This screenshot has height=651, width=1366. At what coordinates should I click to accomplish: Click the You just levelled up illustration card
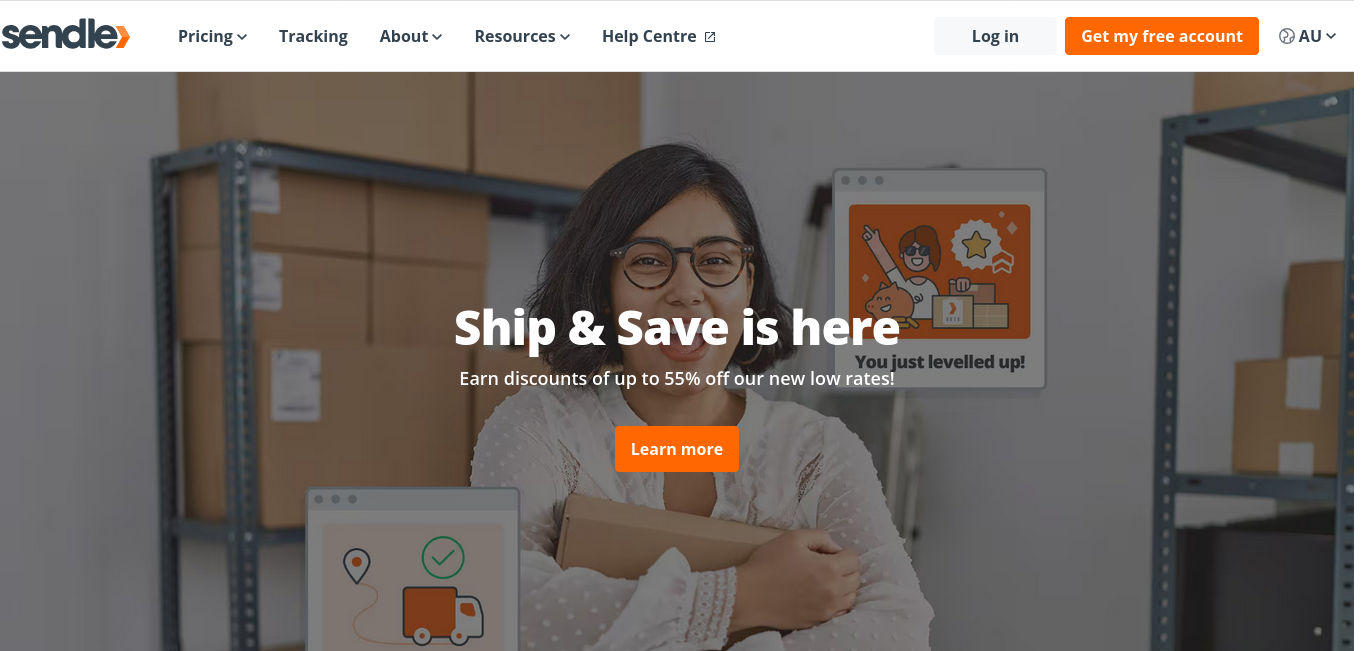[x=939, y=278]
